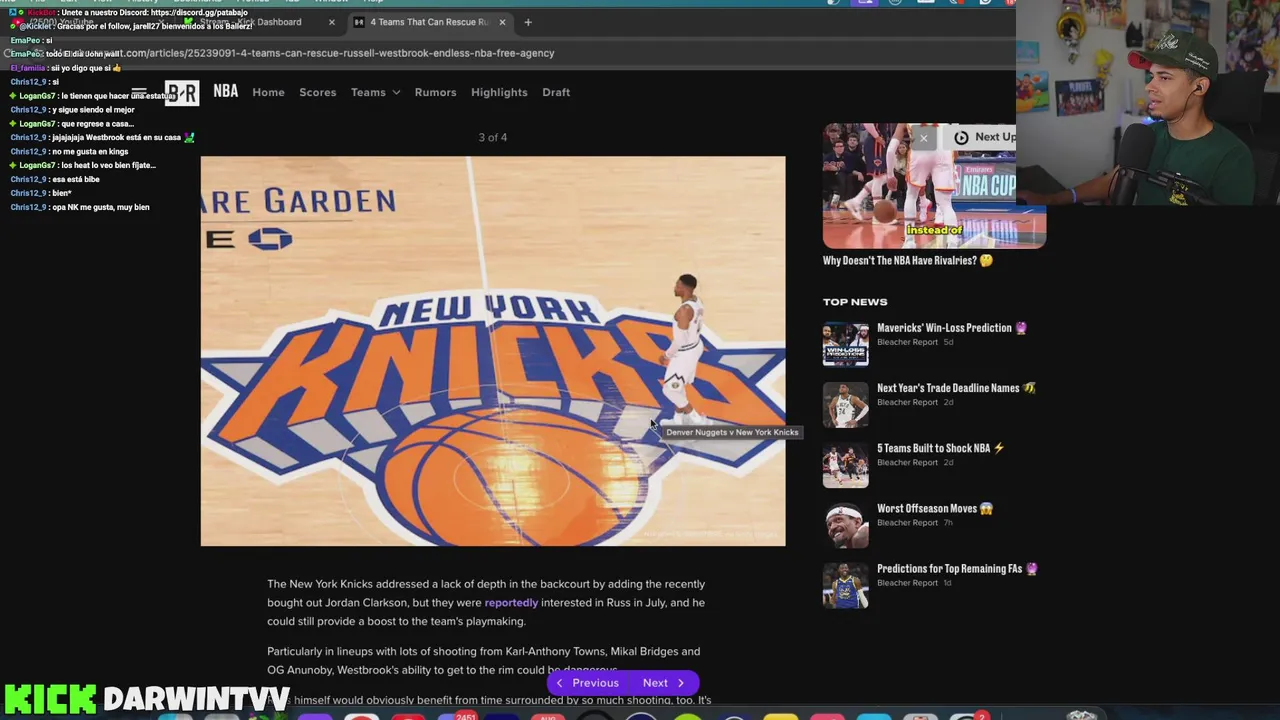Click the Knicks court slide image
The image size is (1280, 720).
pyautogui.click(x=493, y=351)
